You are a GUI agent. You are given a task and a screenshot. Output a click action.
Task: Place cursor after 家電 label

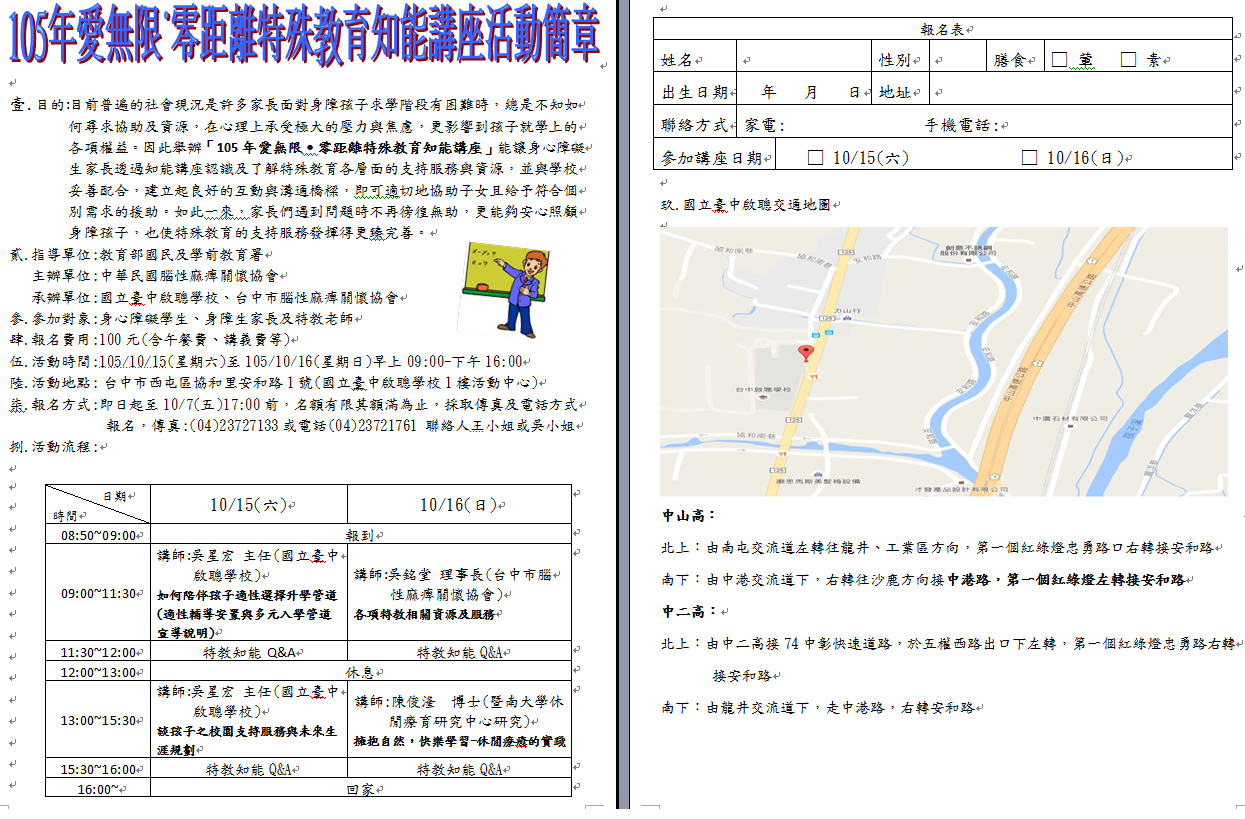[x=788, y=126]
